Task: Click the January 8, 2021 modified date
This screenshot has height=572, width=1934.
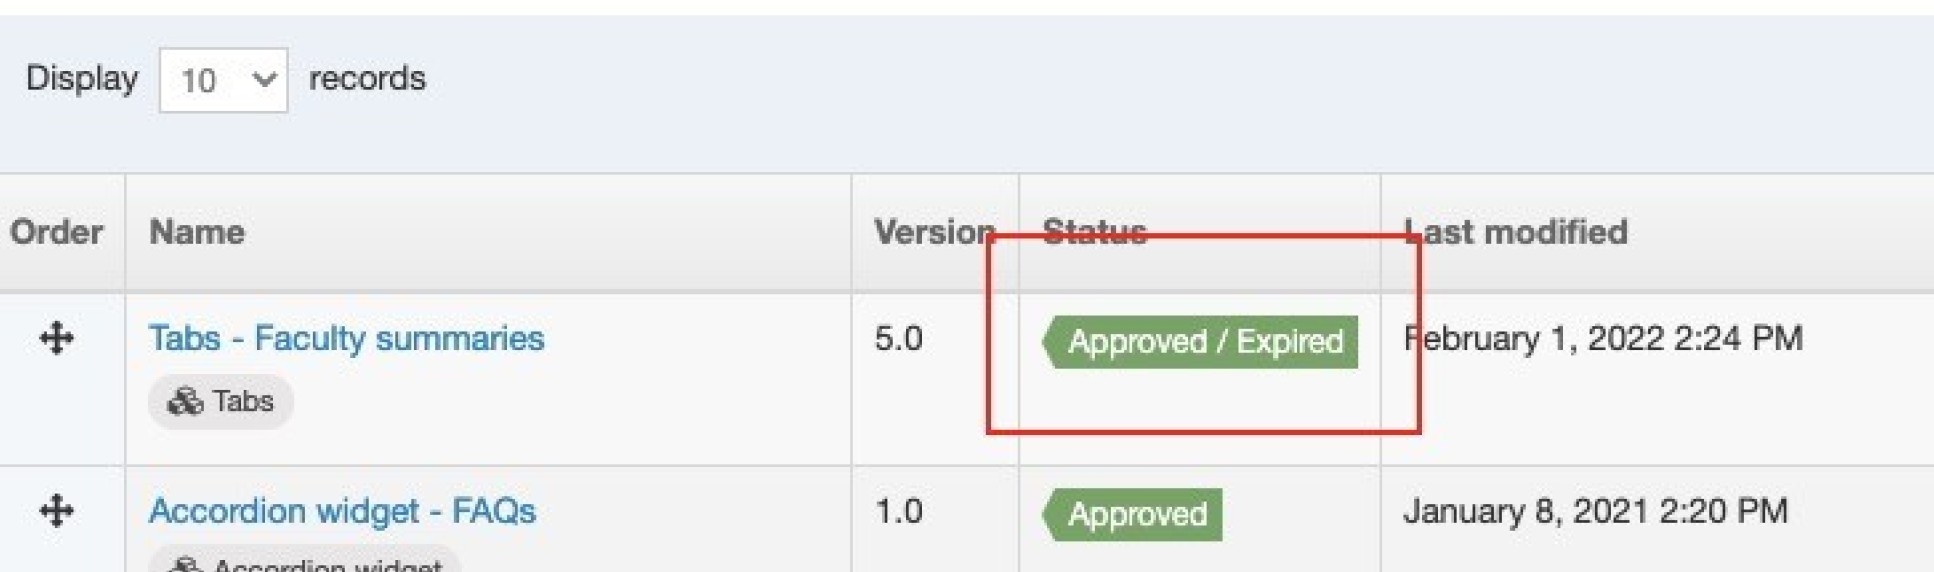Action: (1595, 511)
